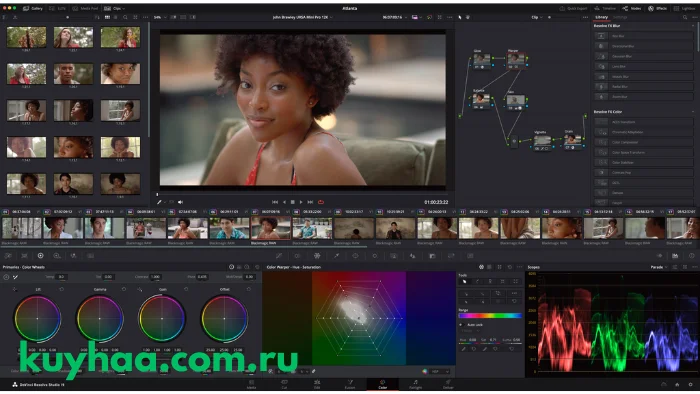
Task: Select the Curves palette icon
Action: click(279, 256)
